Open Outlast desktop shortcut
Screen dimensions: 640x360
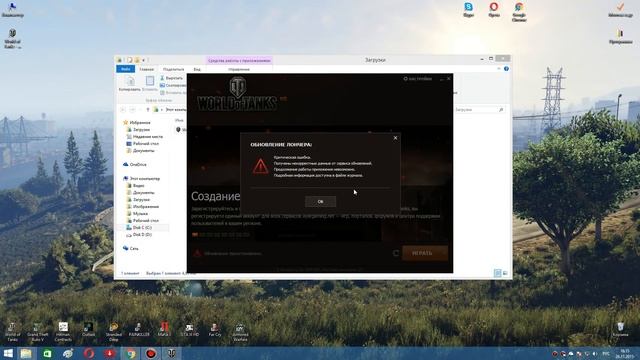tap(88, 330)
